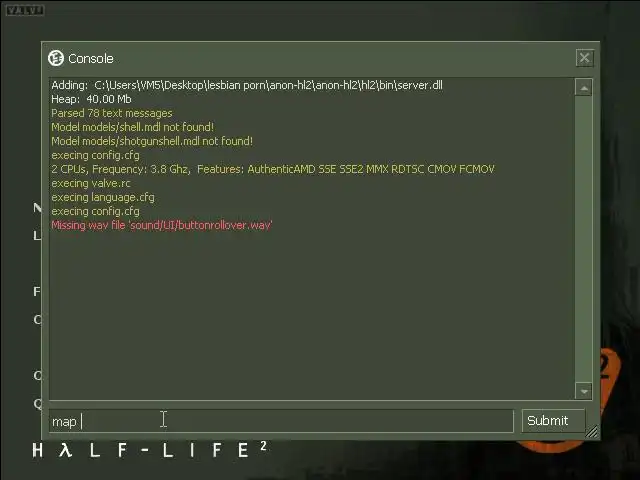
Task: Select the partially hidden "N" main menu item
Action: tap(38, 208)
